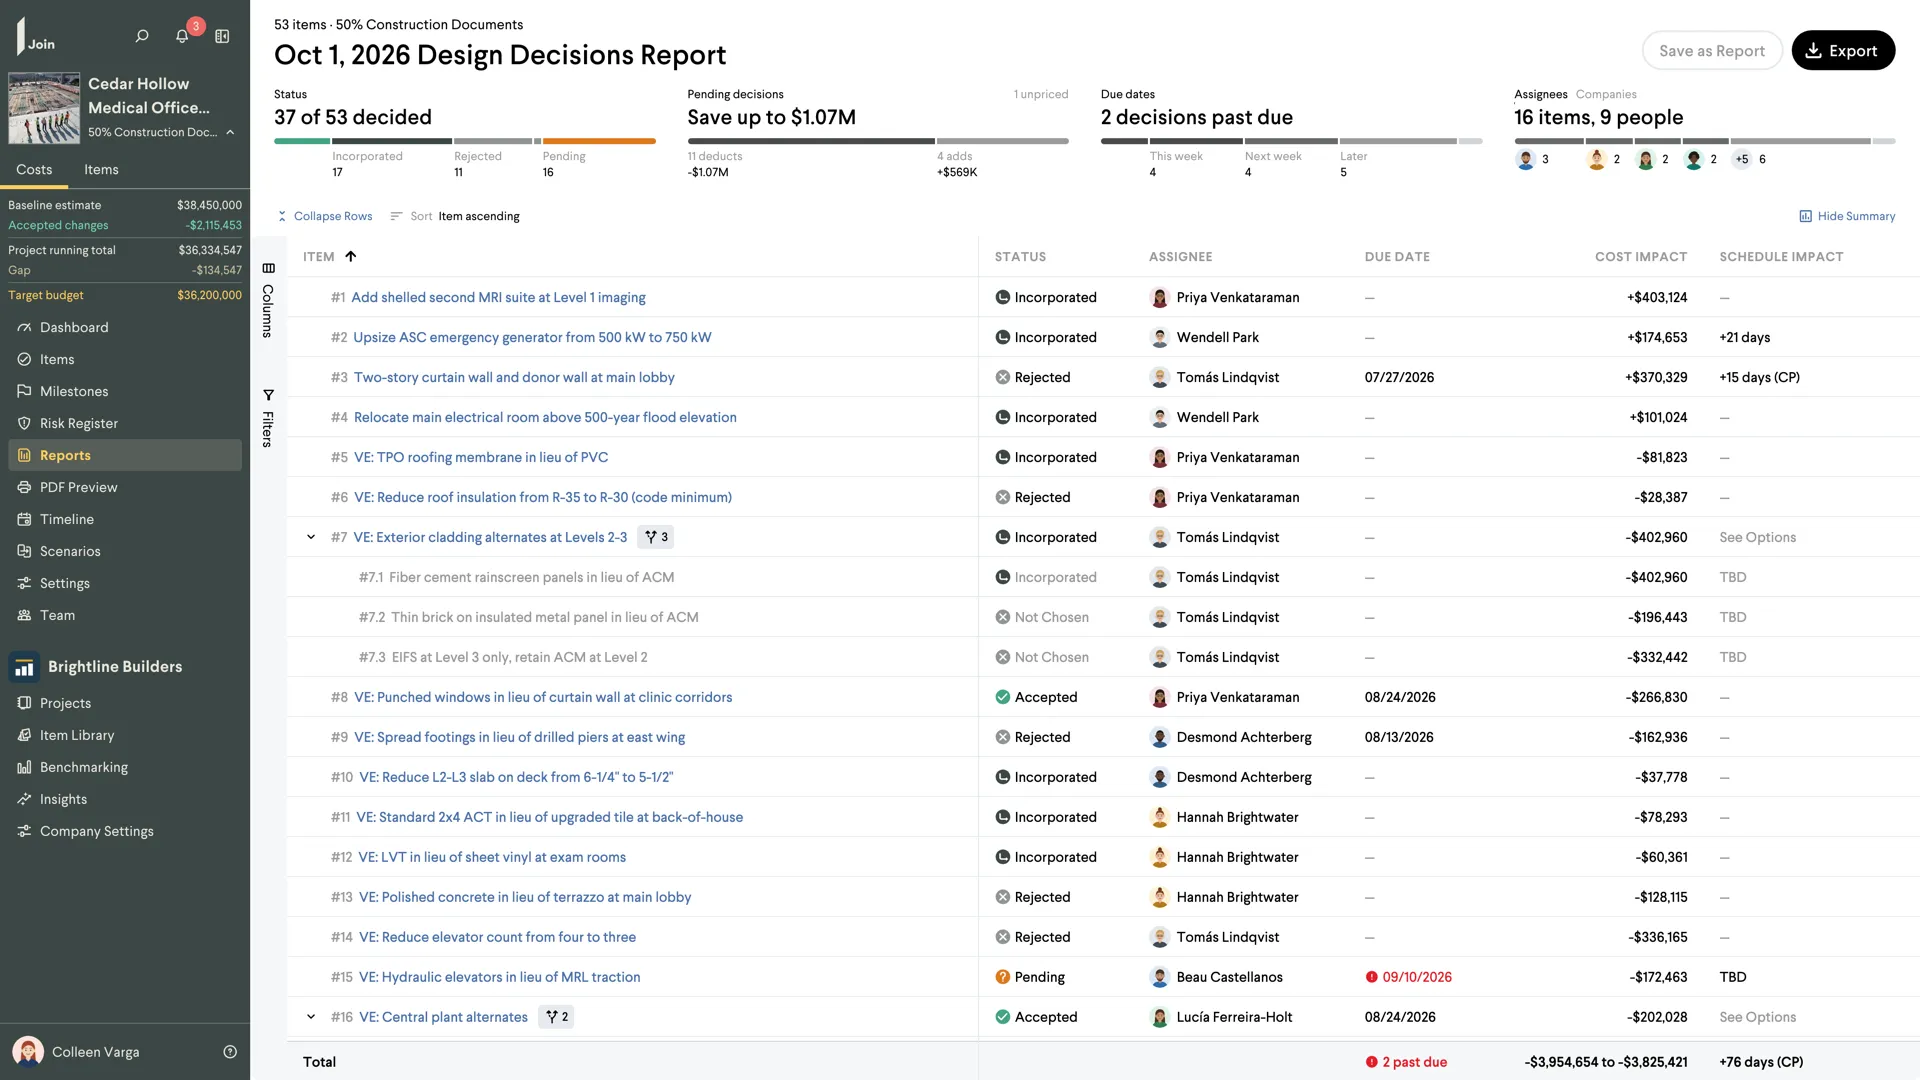Open item #15 Hydraulic elevators link
This screenshot has height=1080, width=1920.
coord(499,977)
